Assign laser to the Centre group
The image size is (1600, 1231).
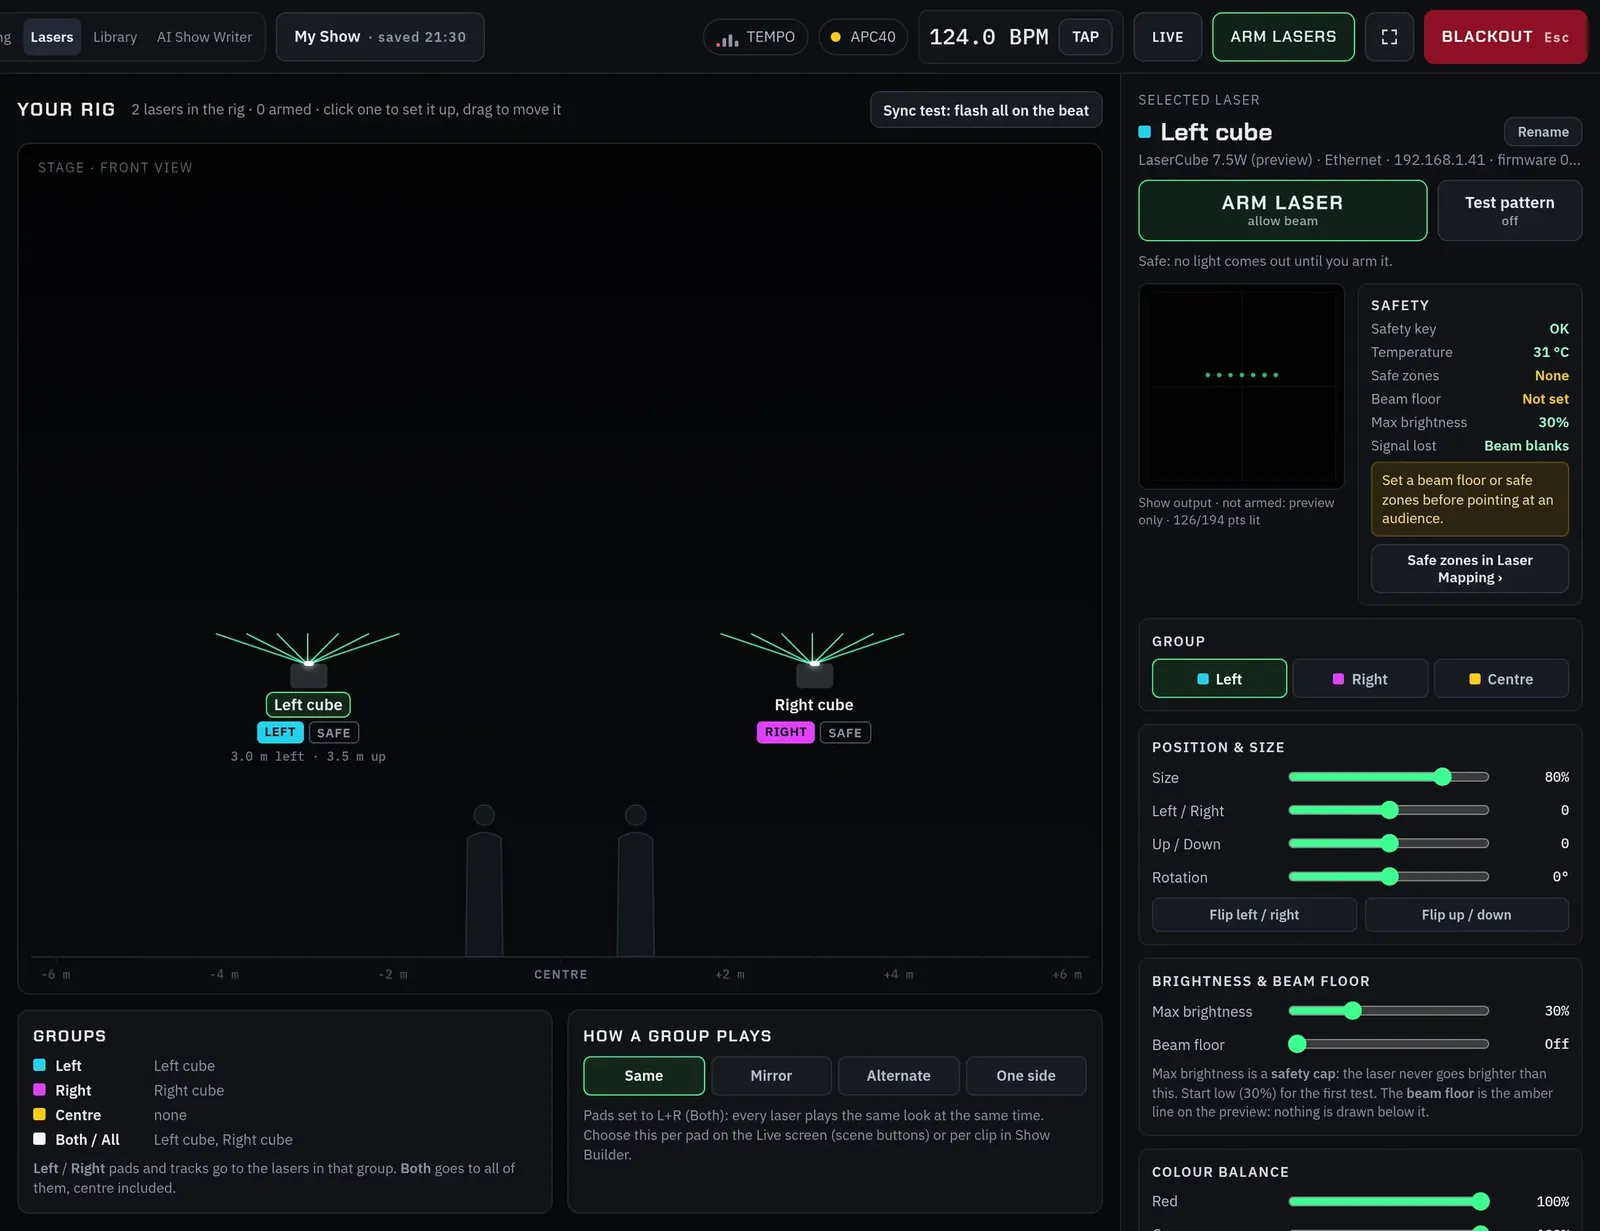(1501, 679)
